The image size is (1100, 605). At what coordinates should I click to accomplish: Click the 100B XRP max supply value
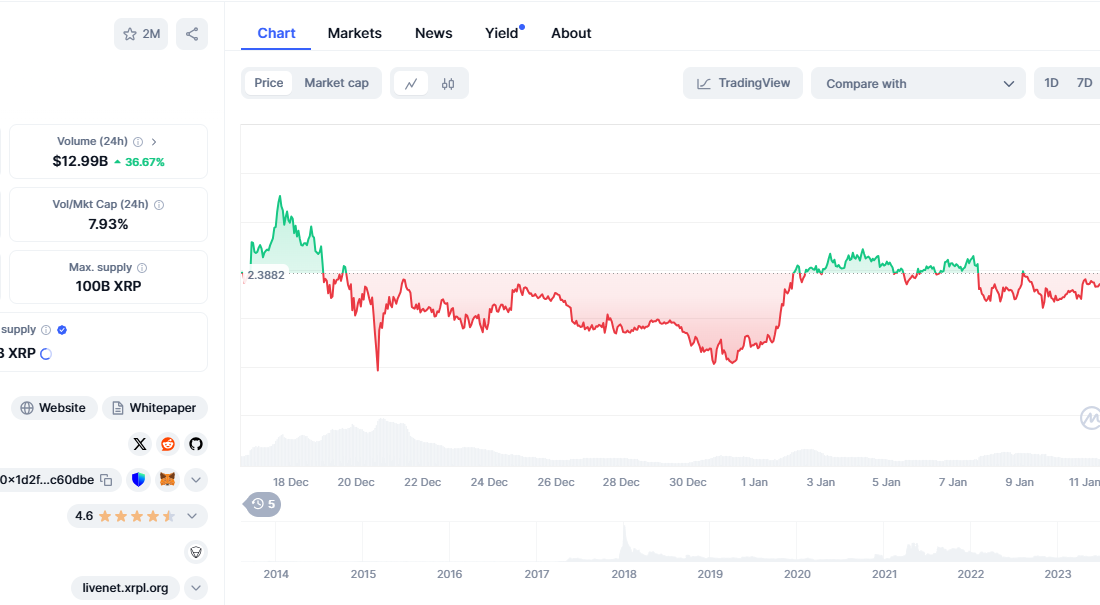pyautogui.click(x=108, y=286)
